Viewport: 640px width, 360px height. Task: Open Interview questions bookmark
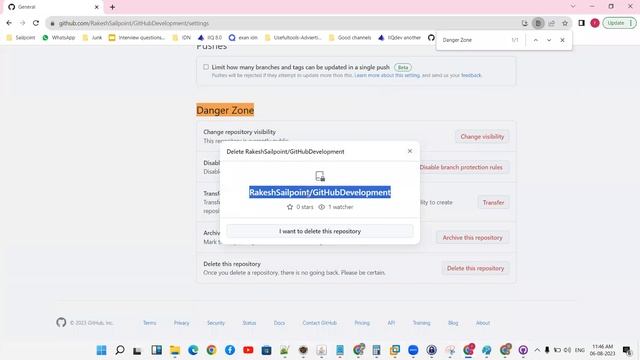click(137, 38)
